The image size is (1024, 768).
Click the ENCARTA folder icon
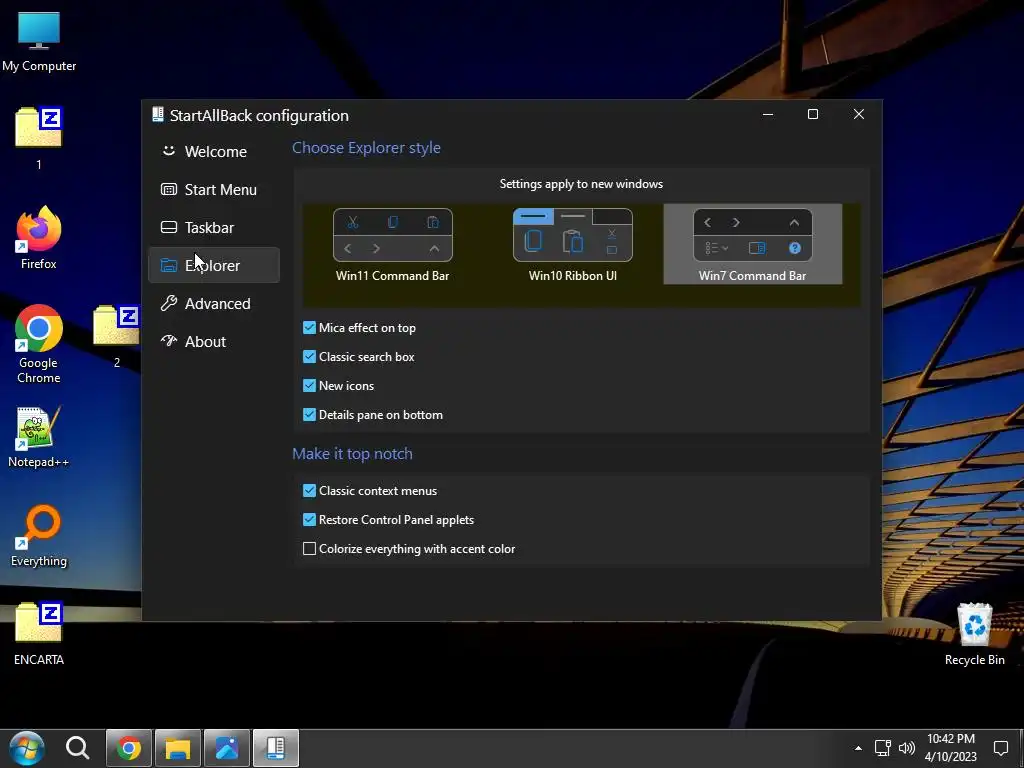[39, 633]
